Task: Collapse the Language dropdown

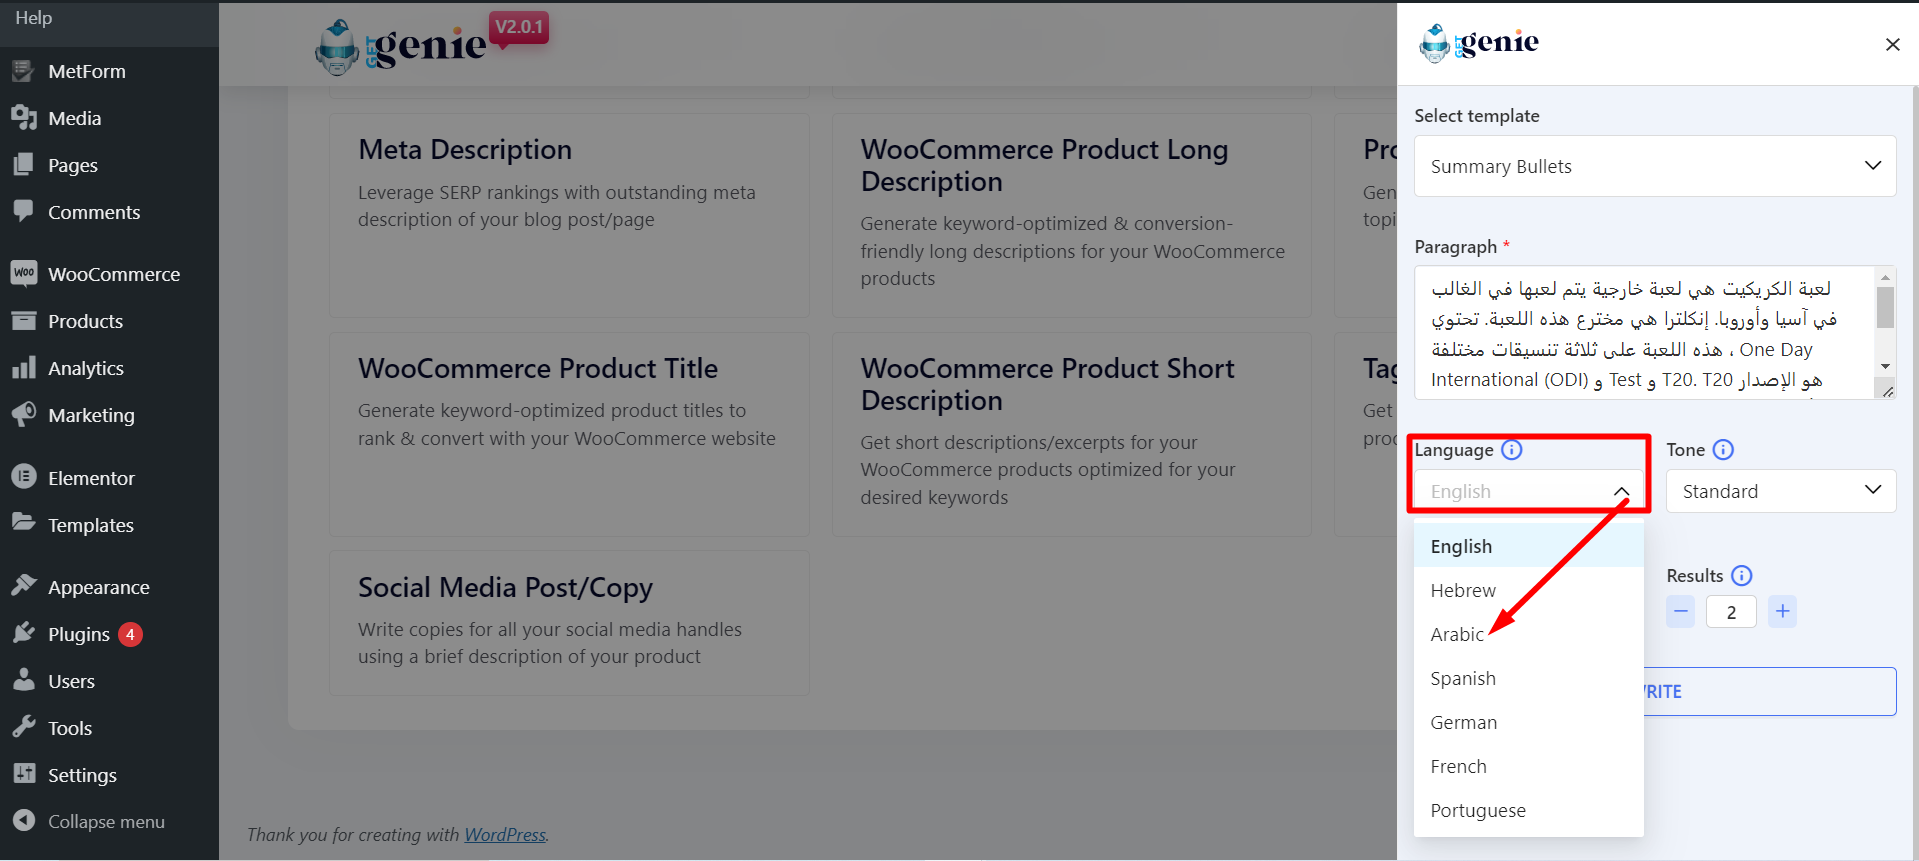Action: (1529, 491)
